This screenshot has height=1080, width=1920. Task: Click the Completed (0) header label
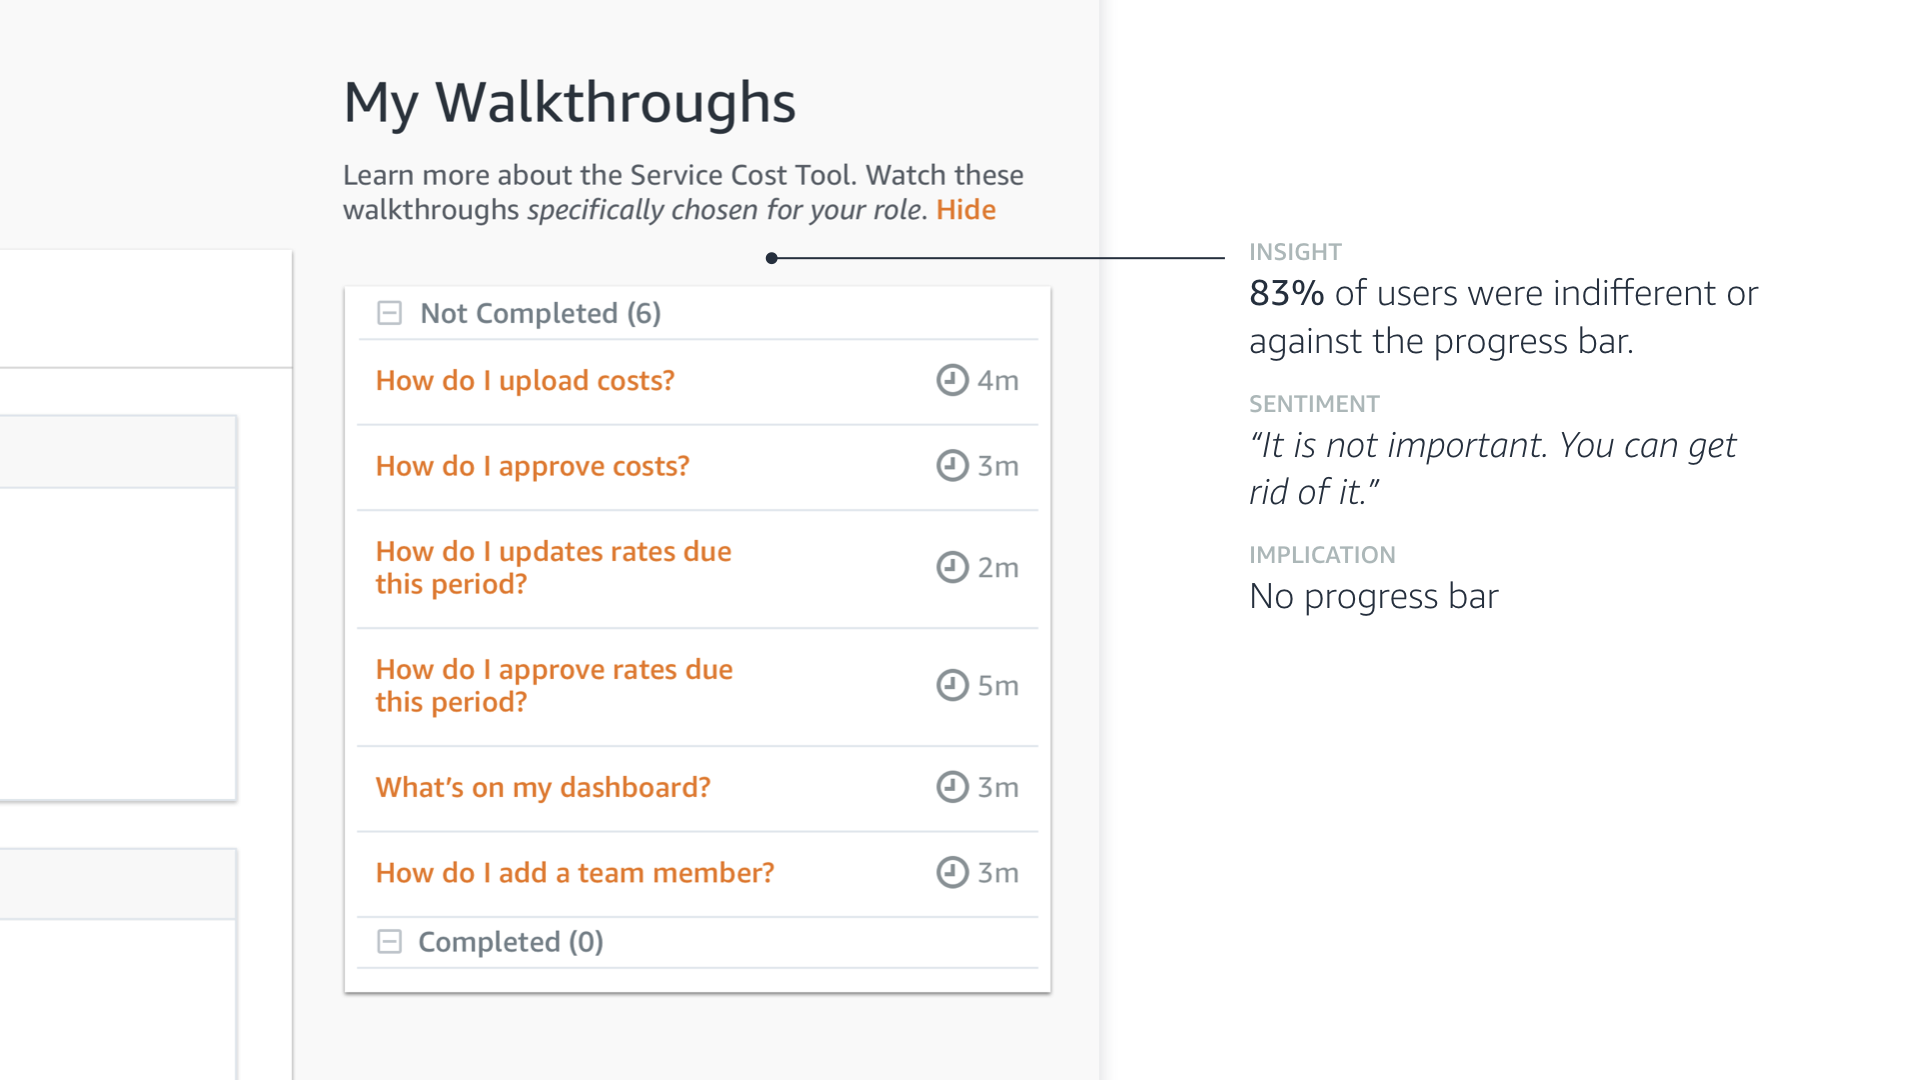(510, 942)
